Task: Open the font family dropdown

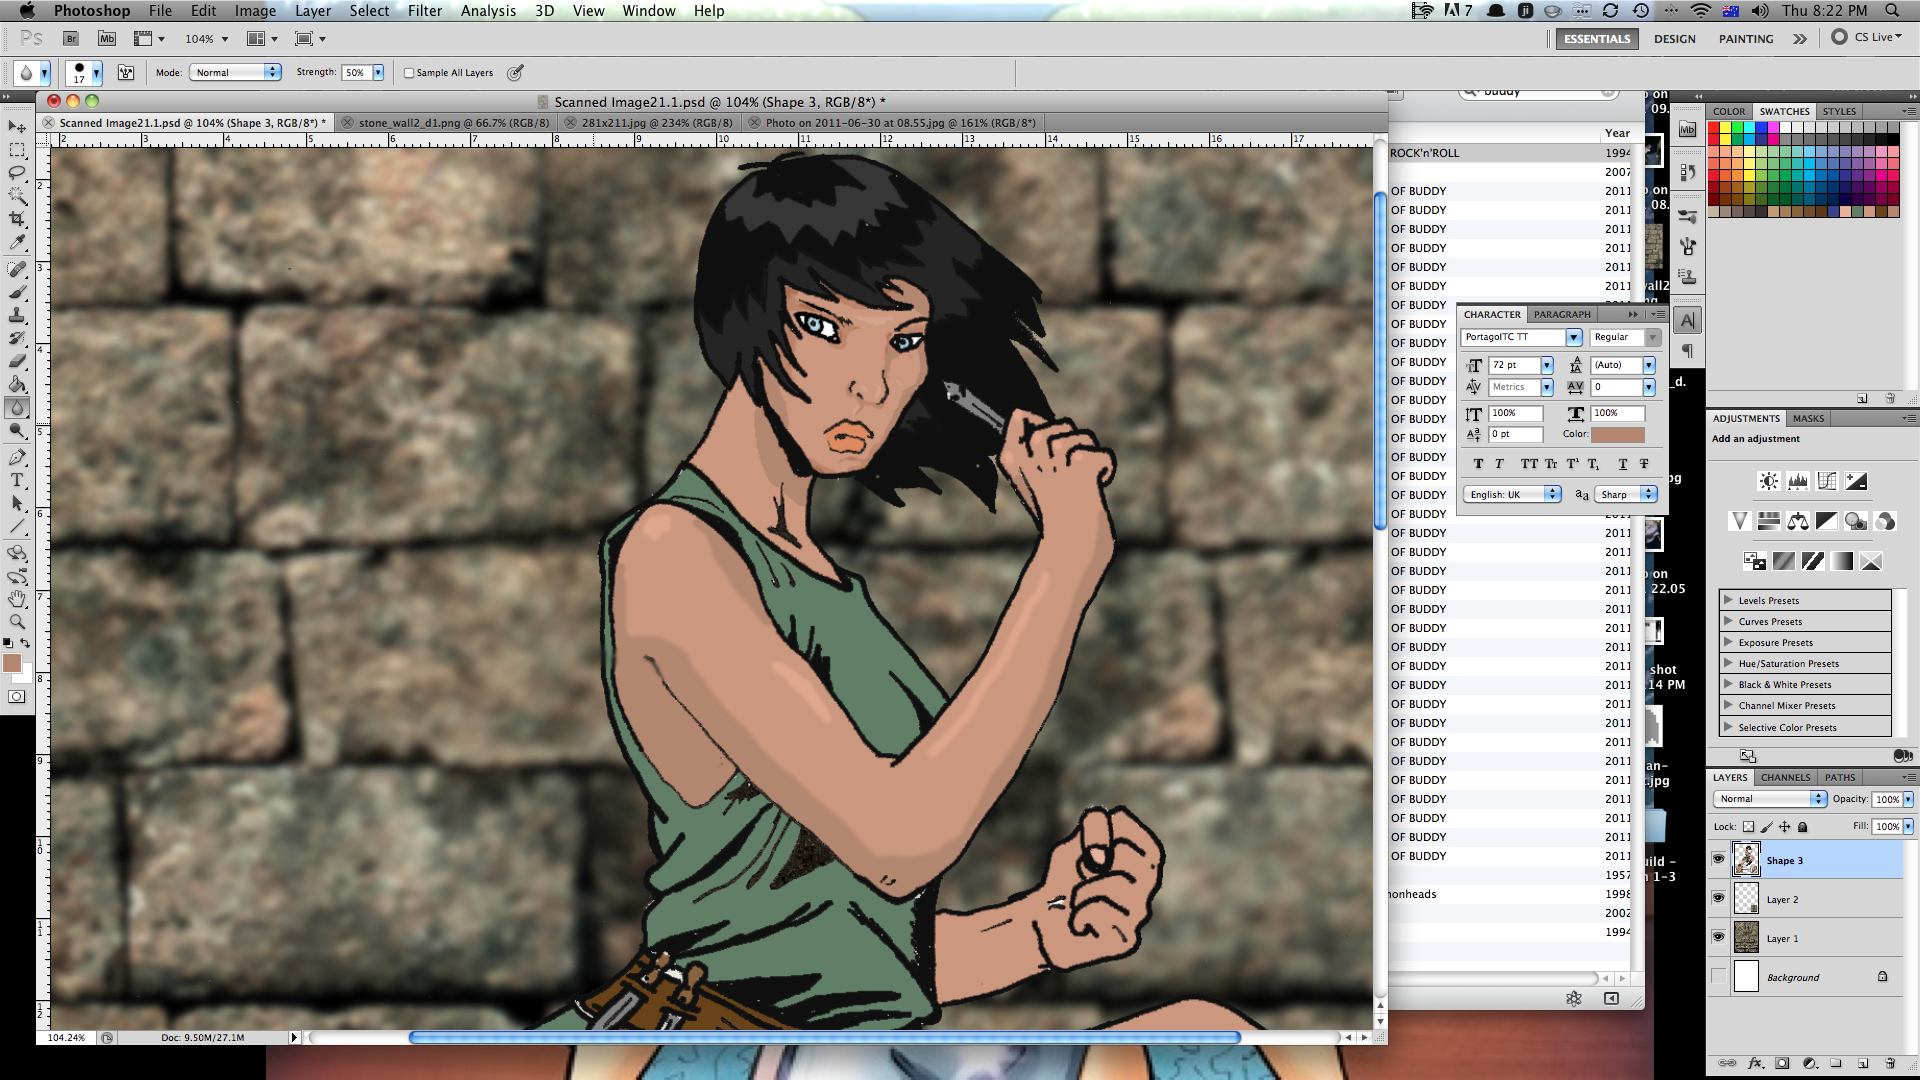Action: (1574, 338)
